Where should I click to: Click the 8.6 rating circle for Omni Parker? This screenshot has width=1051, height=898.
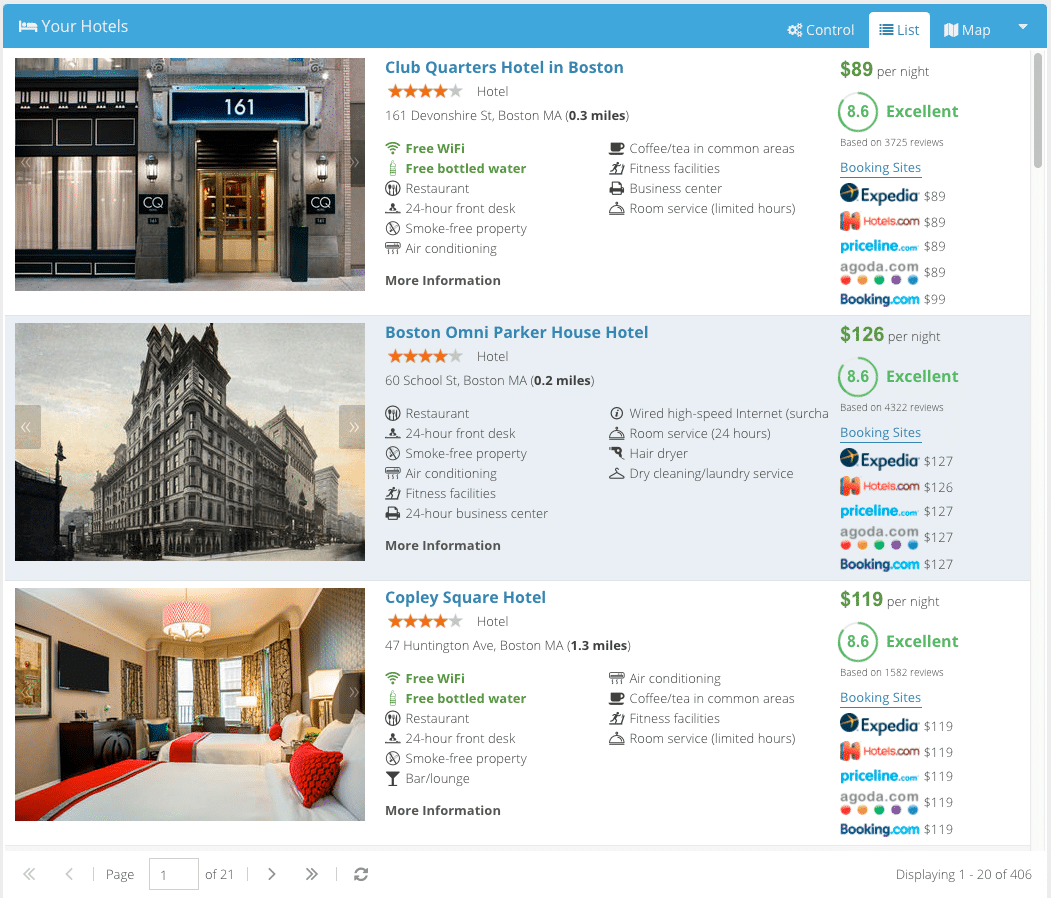858,377
